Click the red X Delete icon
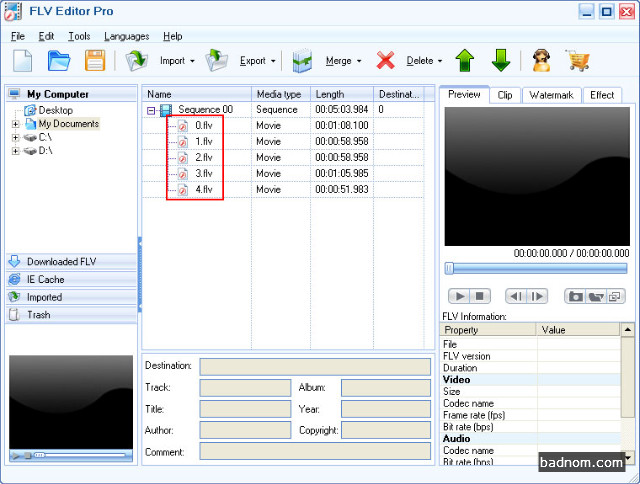The width and height of the screenshot is (640, 484). 385,61
